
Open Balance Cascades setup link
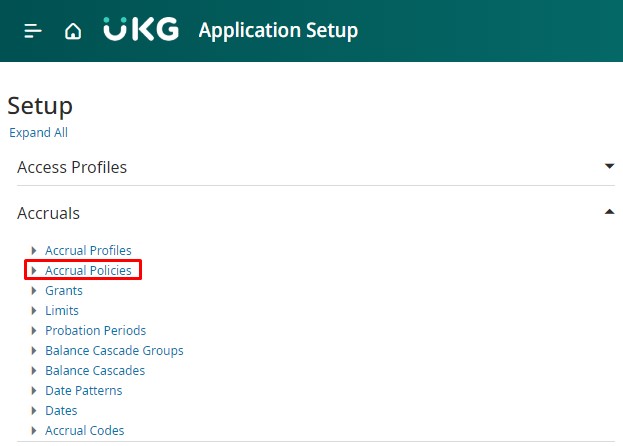click(x=95, y=370)
